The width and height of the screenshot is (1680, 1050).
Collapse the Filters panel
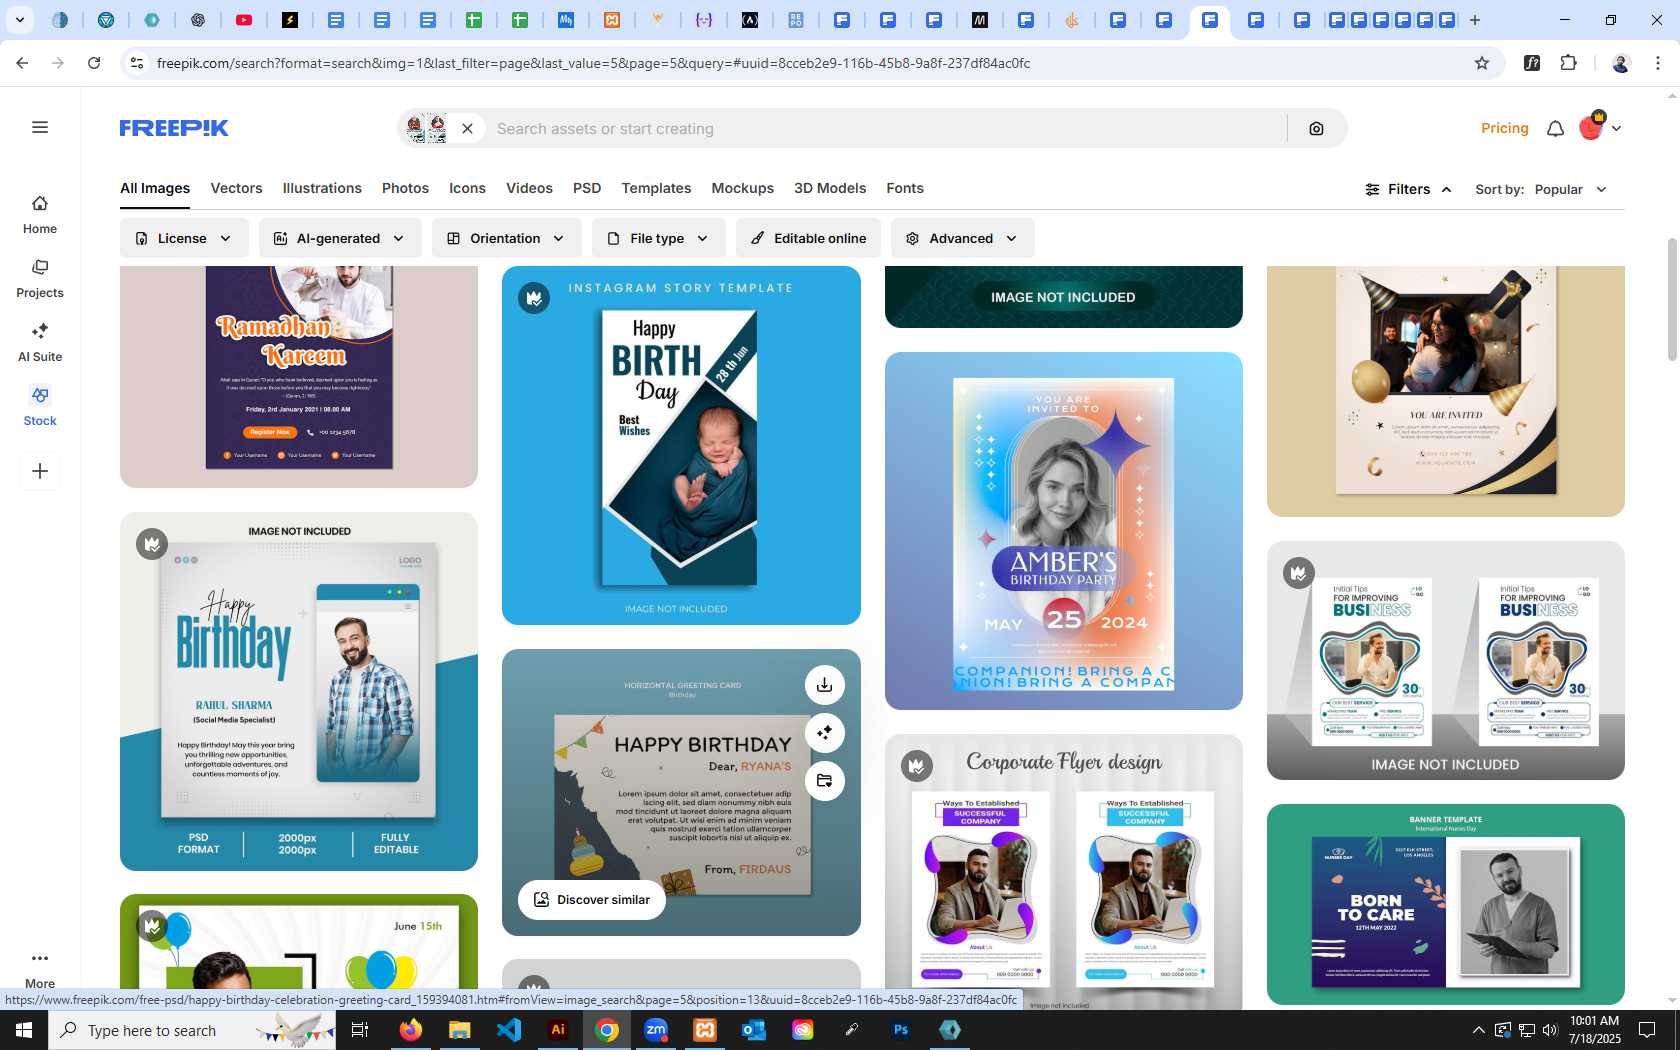[1408, 189]
